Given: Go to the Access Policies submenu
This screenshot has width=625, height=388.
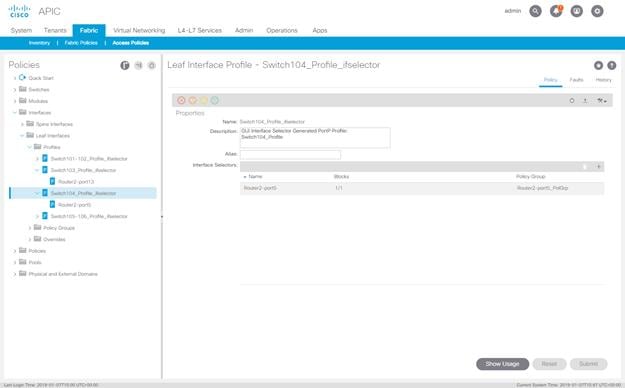Looking at the screenshot, I should pyautogui.click(x=131, y=43).
